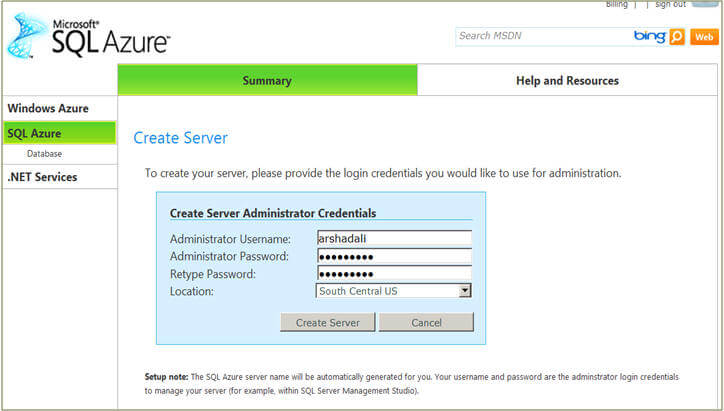The width and height of the screenshot is (724, 411).
Task: Click the Administrator Password field
Action: [x=394, y=256]
